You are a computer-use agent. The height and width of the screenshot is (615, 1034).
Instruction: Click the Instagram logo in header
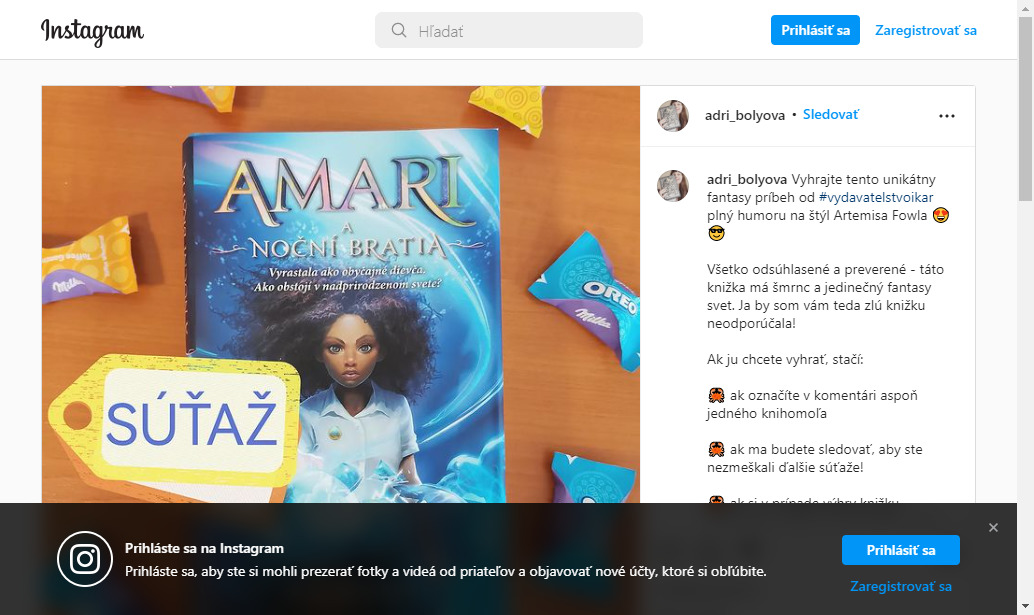point(92,31)
